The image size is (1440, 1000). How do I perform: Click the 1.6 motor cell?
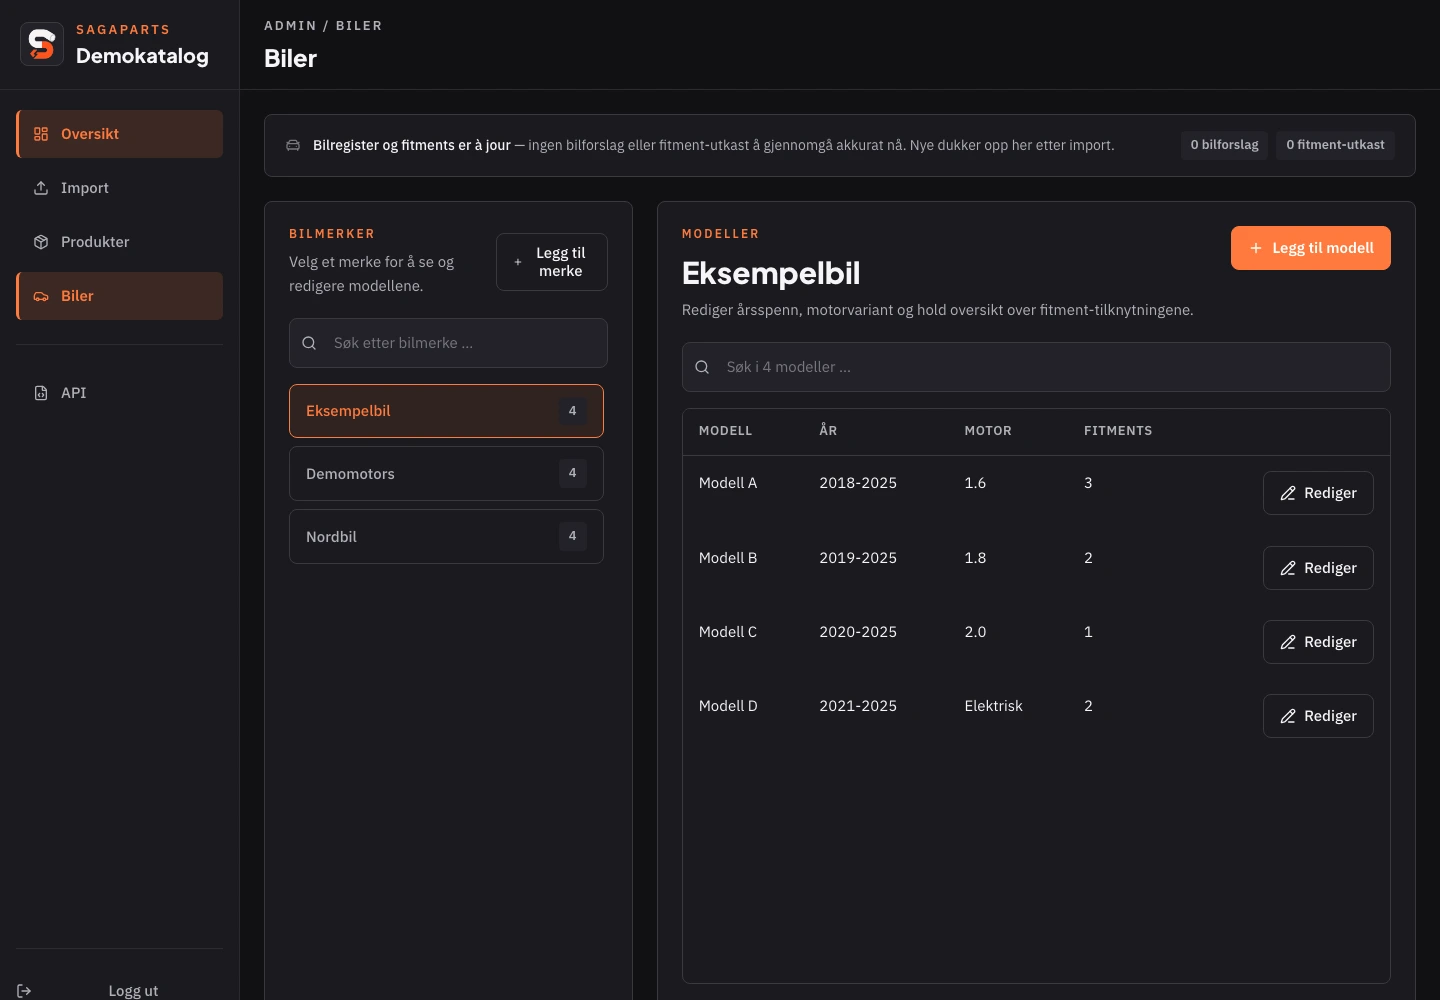pyautogui.click(x=975, y=483)
